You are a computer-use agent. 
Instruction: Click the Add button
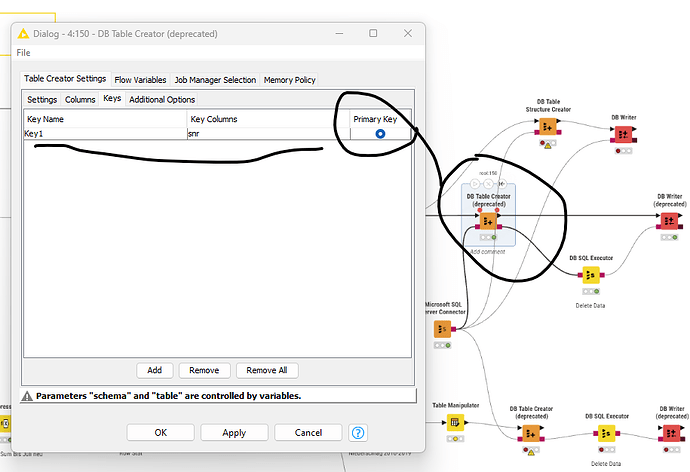pos(154,370)
